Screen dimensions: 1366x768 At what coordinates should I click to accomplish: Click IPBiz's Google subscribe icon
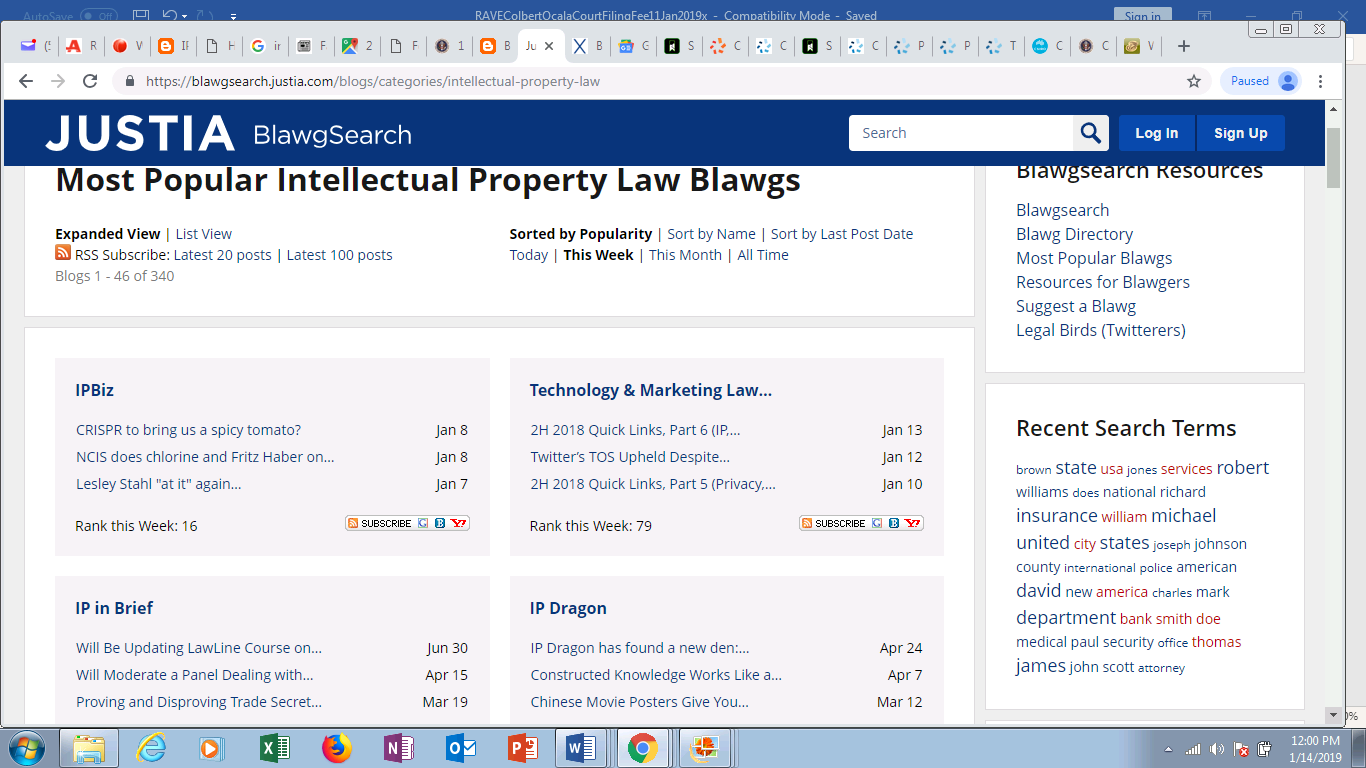pyautogui.click(x=423, y=523)
